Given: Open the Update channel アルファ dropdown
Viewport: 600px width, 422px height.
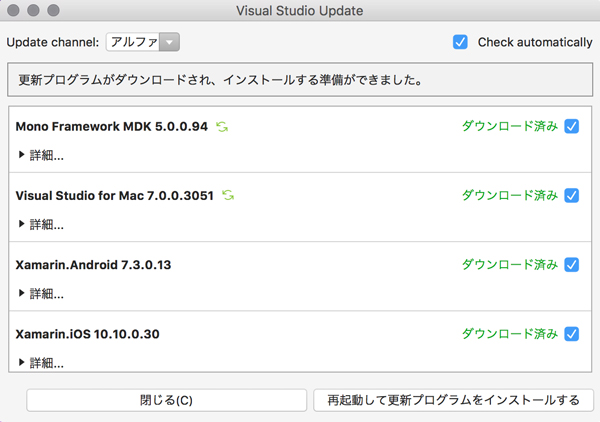Looking at the screenshot, I should click(x=143, y=42).
